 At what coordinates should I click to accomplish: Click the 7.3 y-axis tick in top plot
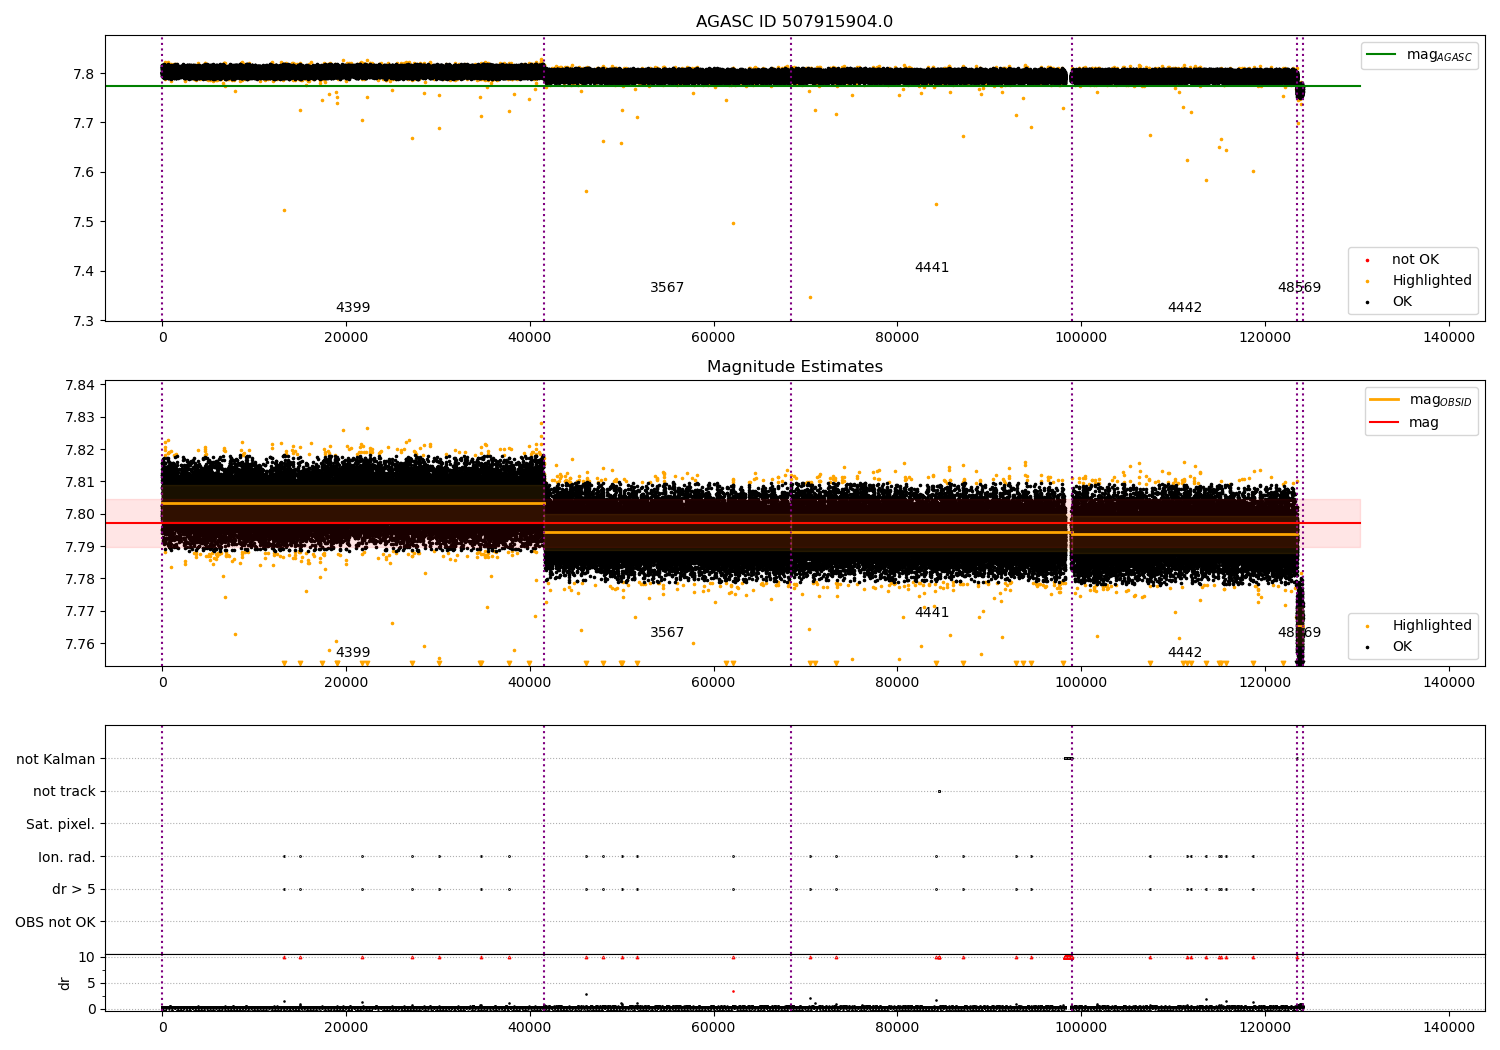click(85, 321)
